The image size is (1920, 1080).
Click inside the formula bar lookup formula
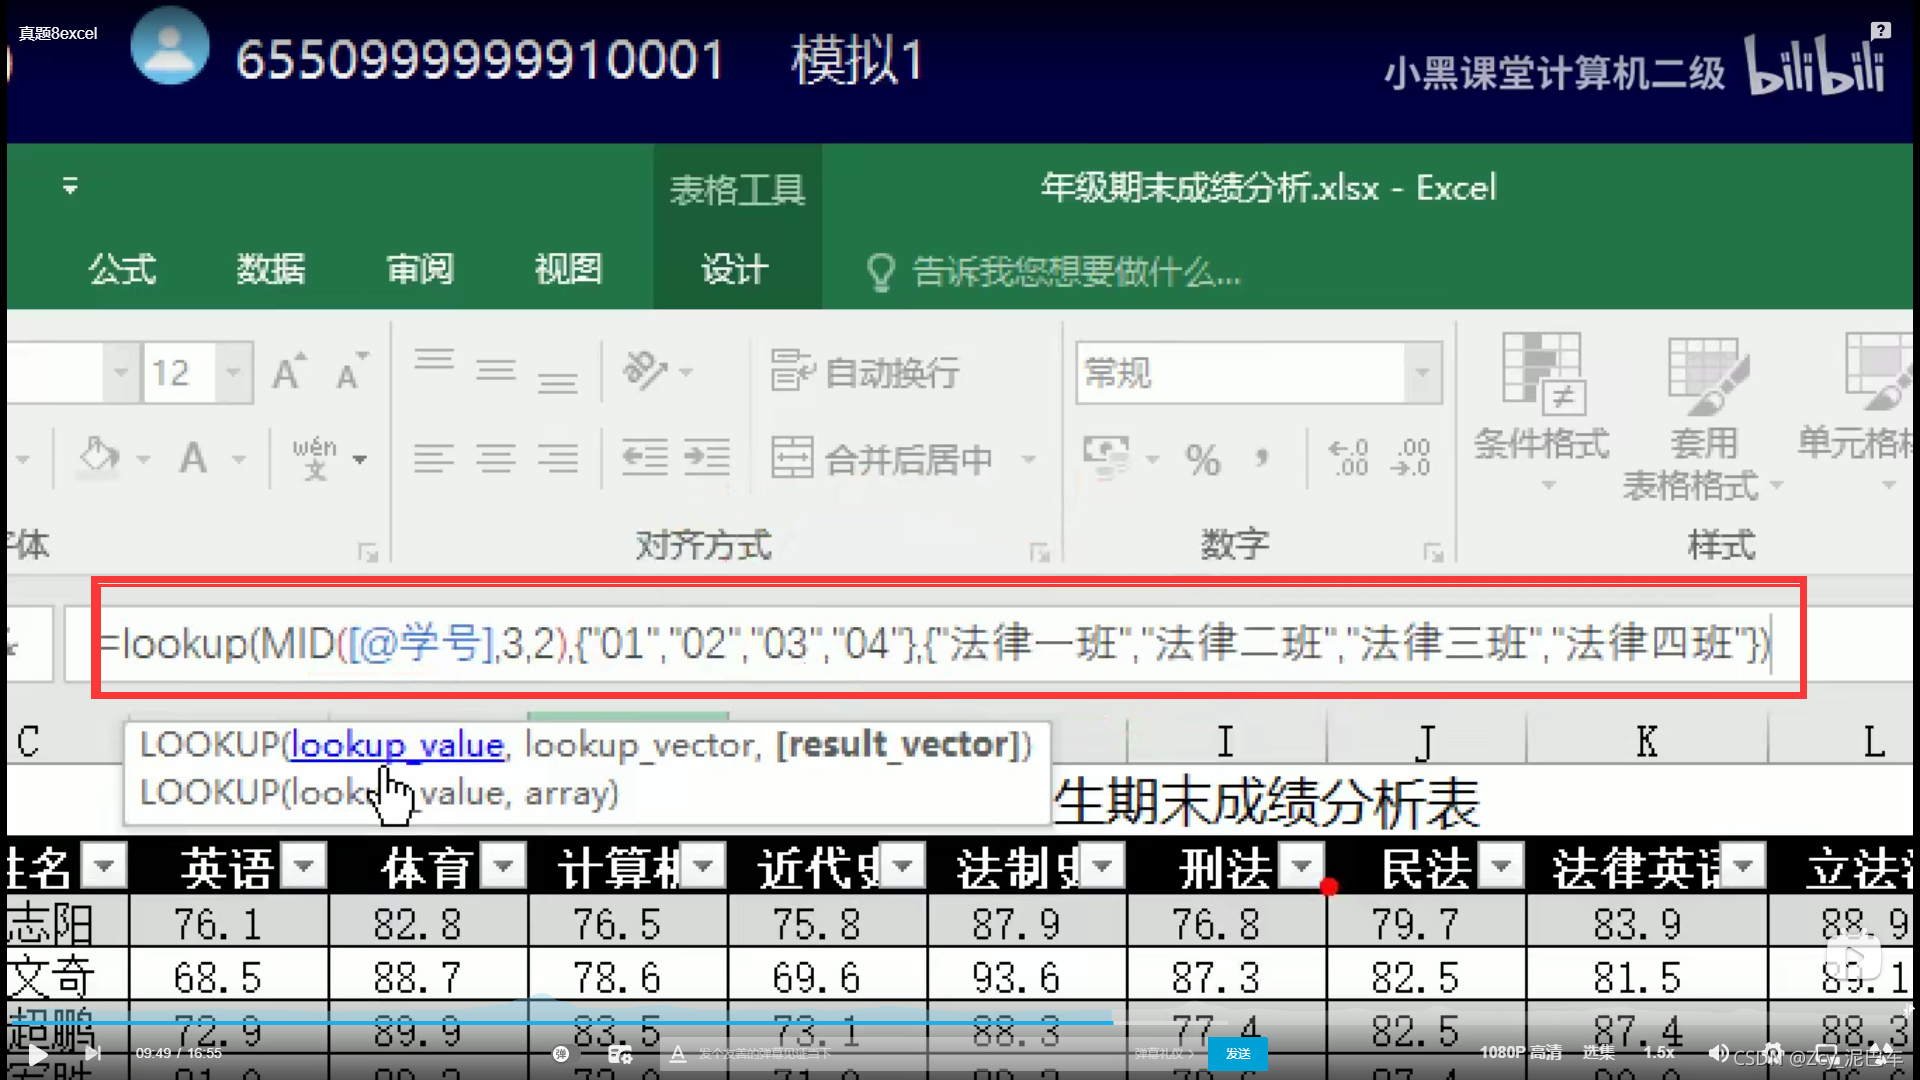(x=935, y=642)
